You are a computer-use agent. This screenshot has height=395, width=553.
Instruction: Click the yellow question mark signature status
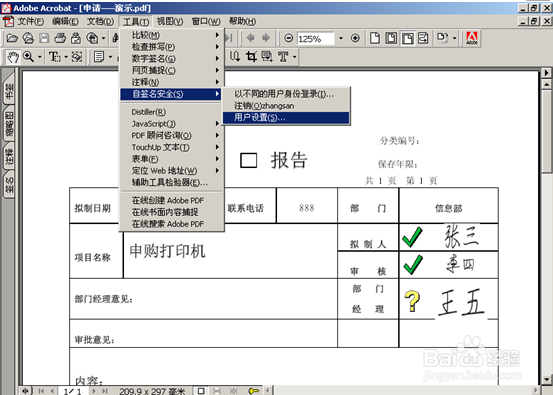pyautogui.click(x=412, y=301)
